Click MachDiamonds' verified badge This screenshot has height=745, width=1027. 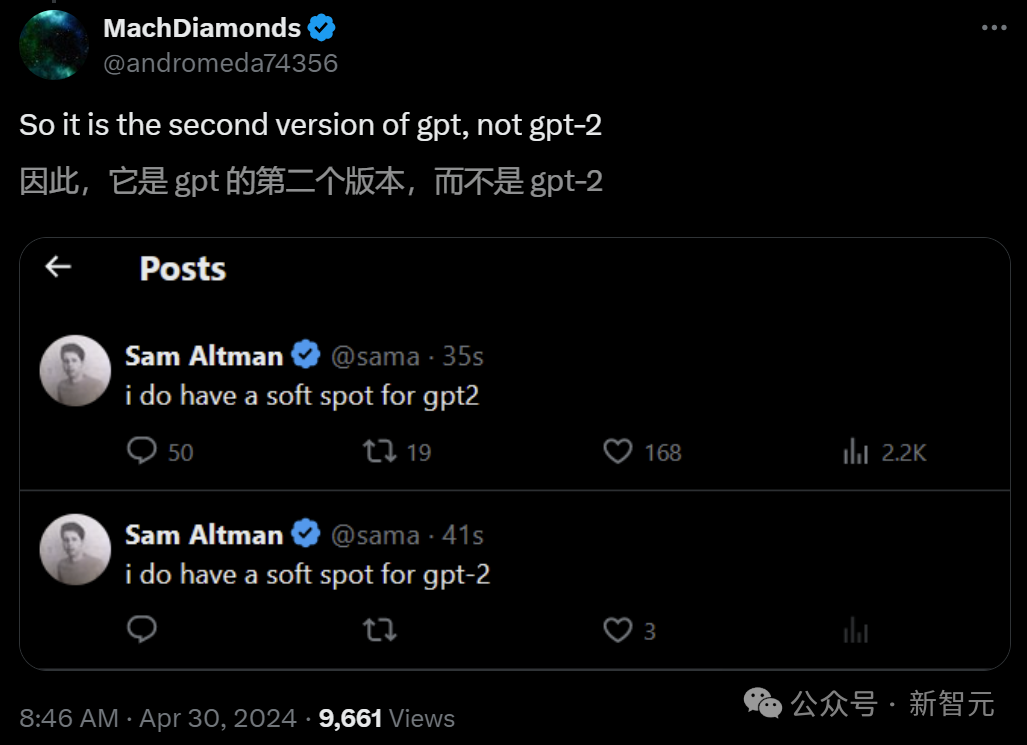point(321,28)
